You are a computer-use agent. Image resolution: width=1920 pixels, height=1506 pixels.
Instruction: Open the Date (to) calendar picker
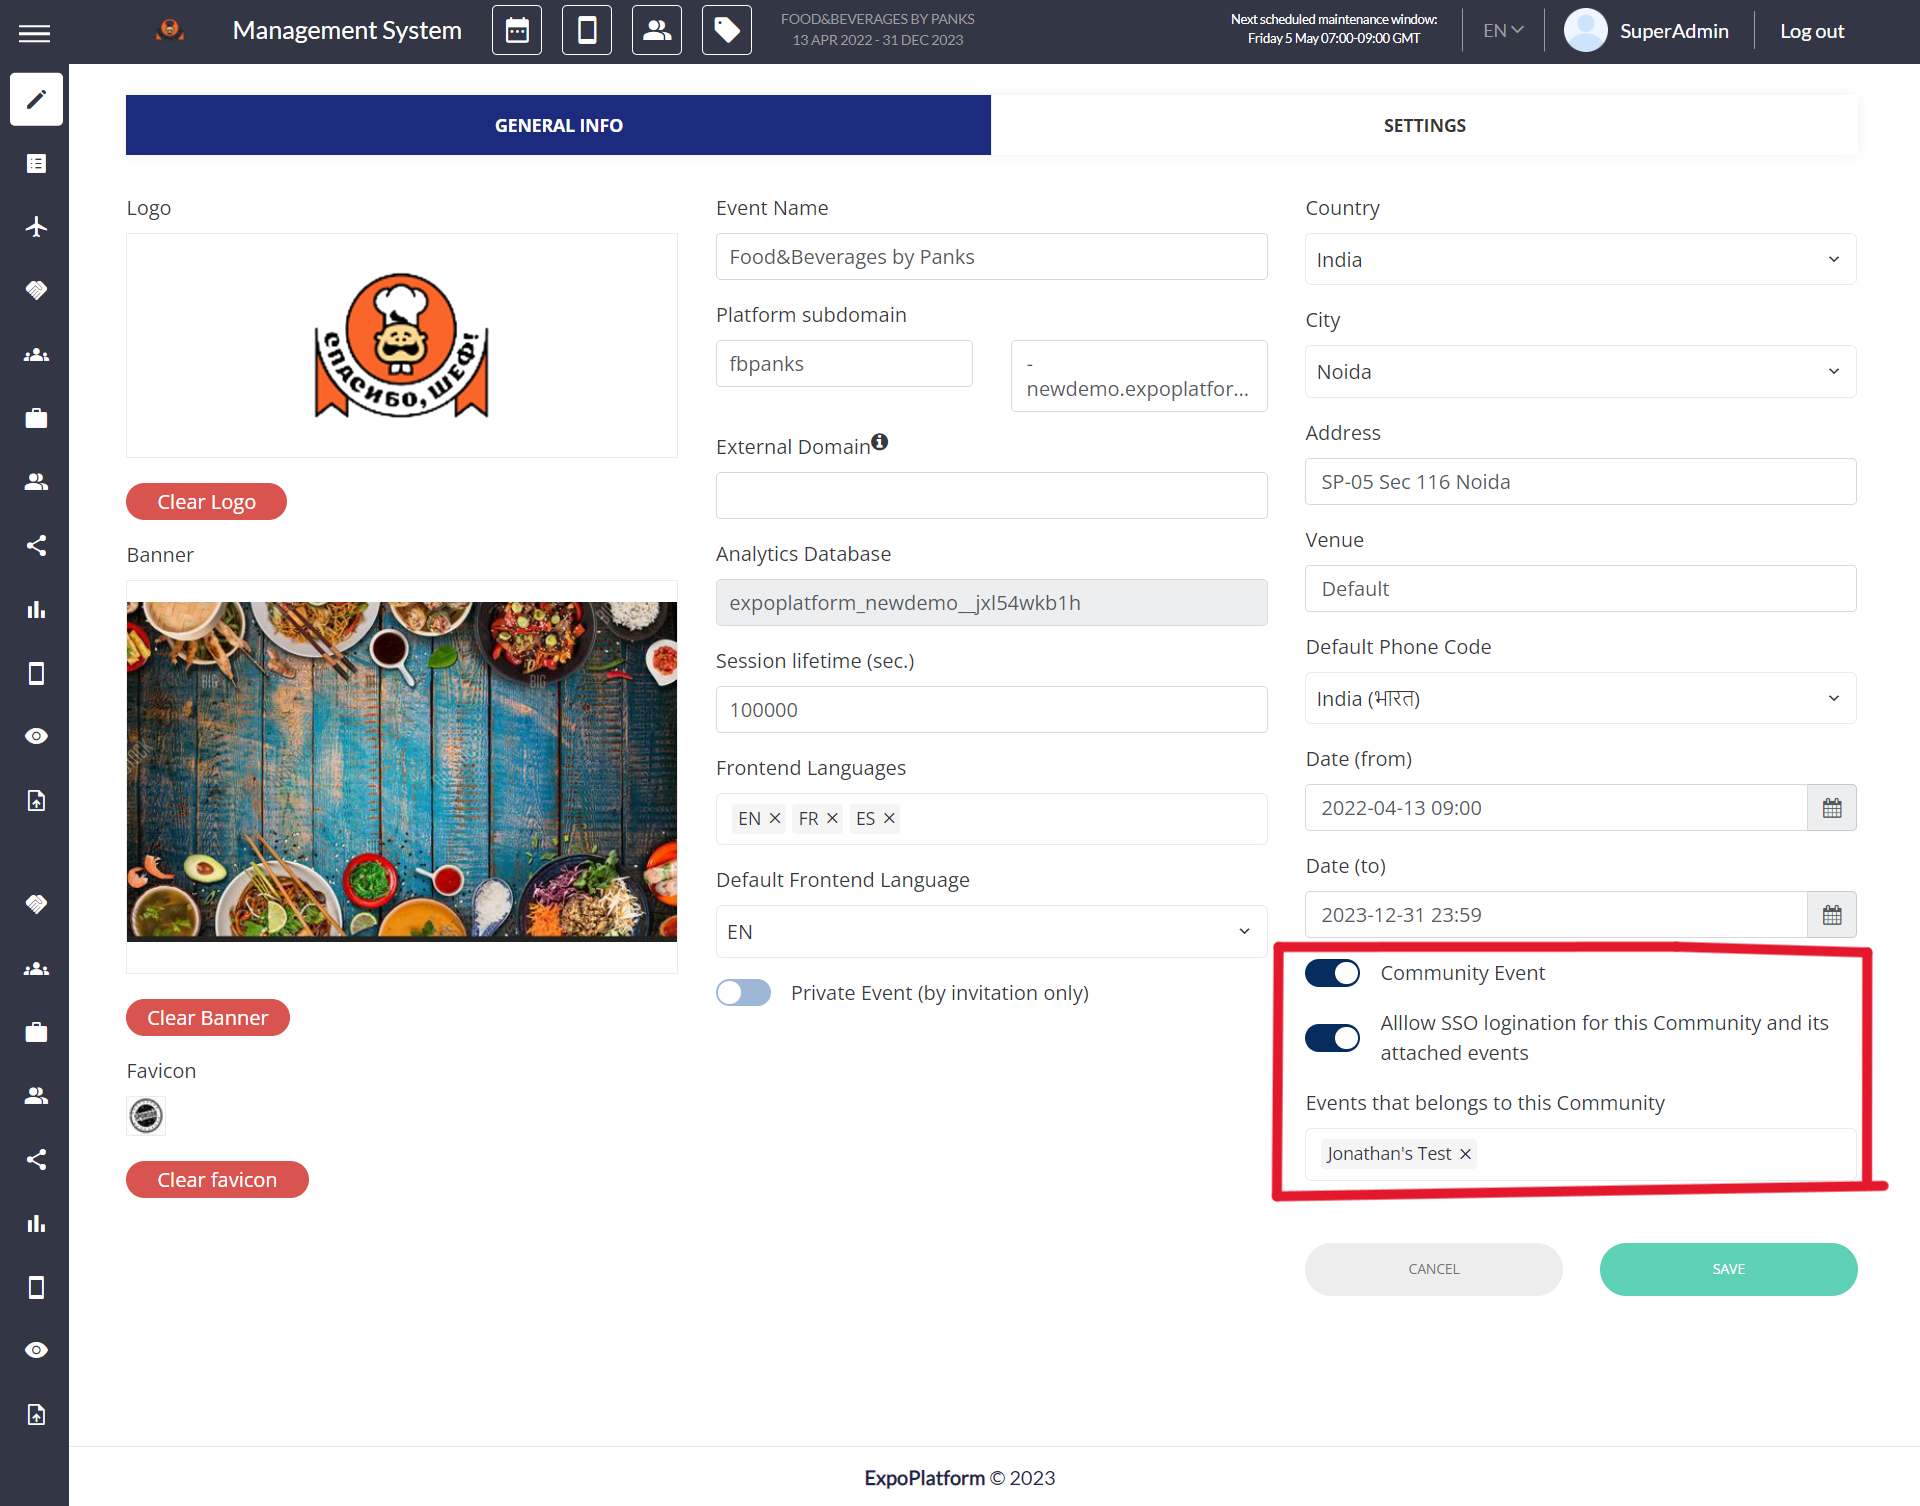click(1831, 915)
